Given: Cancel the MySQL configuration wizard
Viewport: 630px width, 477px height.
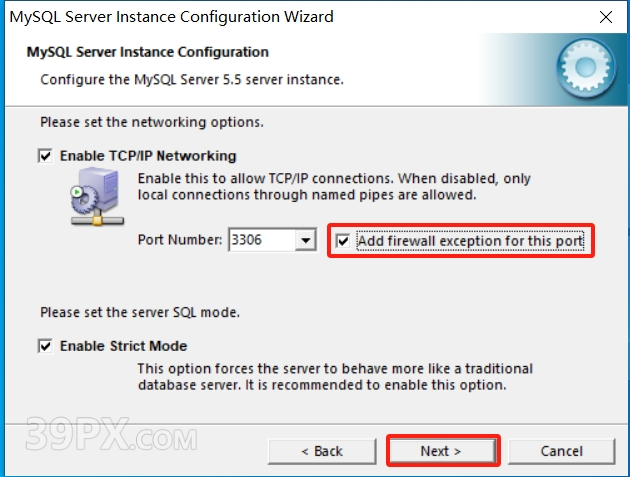Looking at the screenshot, I should click(561, 451).
